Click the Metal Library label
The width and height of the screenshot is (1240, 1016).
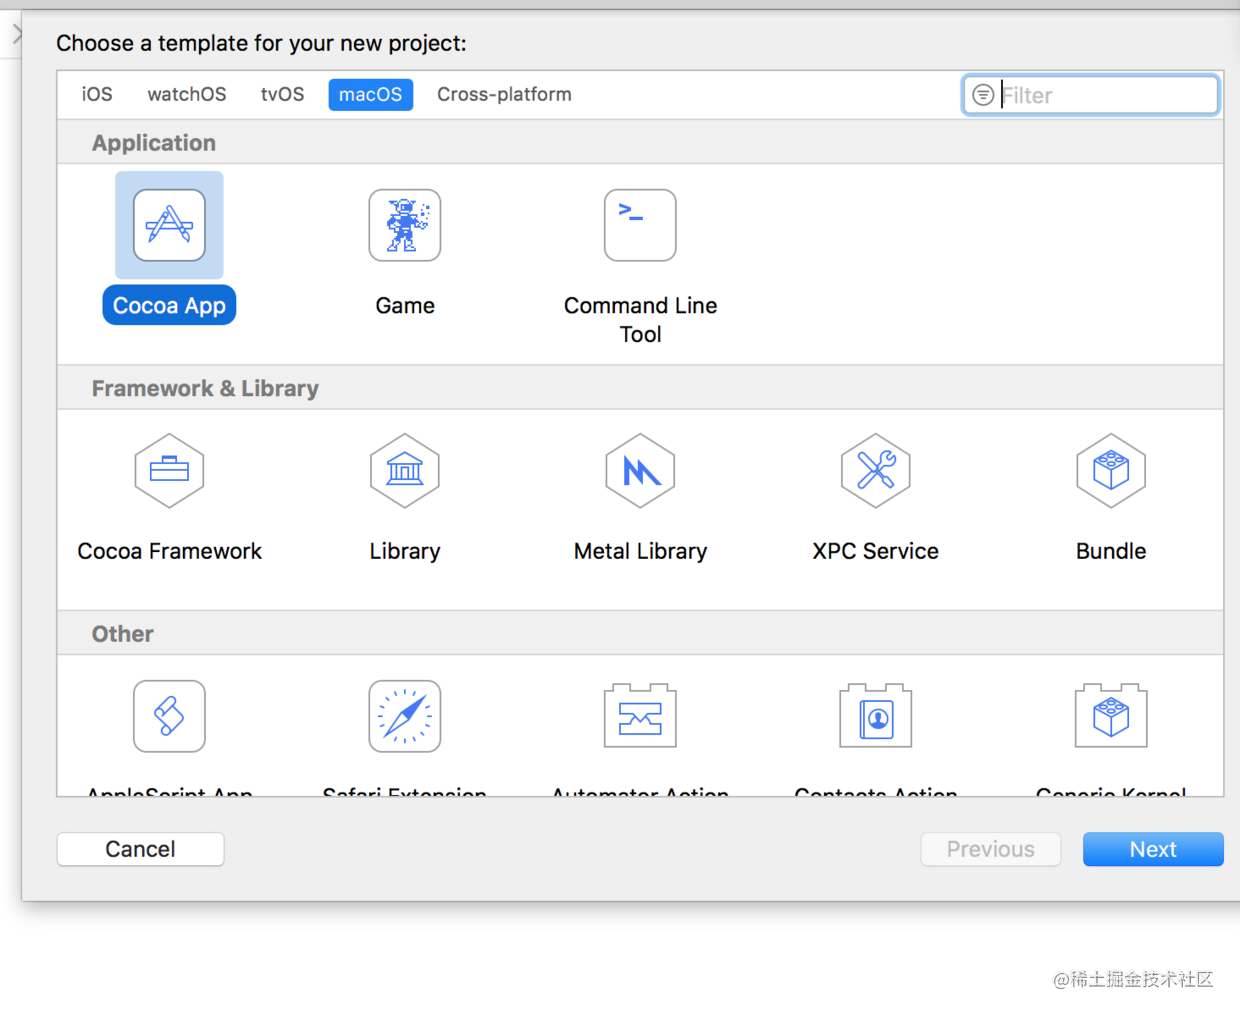pos(640,551)
